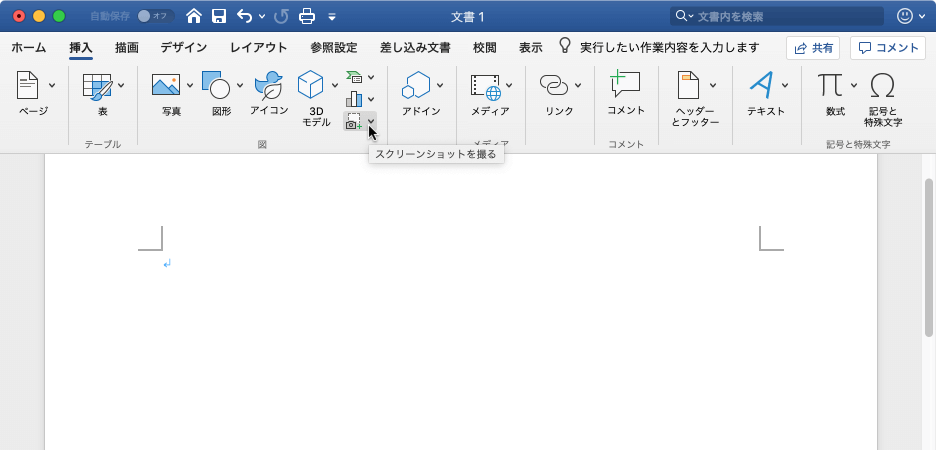
Task: Switch to the 描画 tab
Action: point(127,48)
